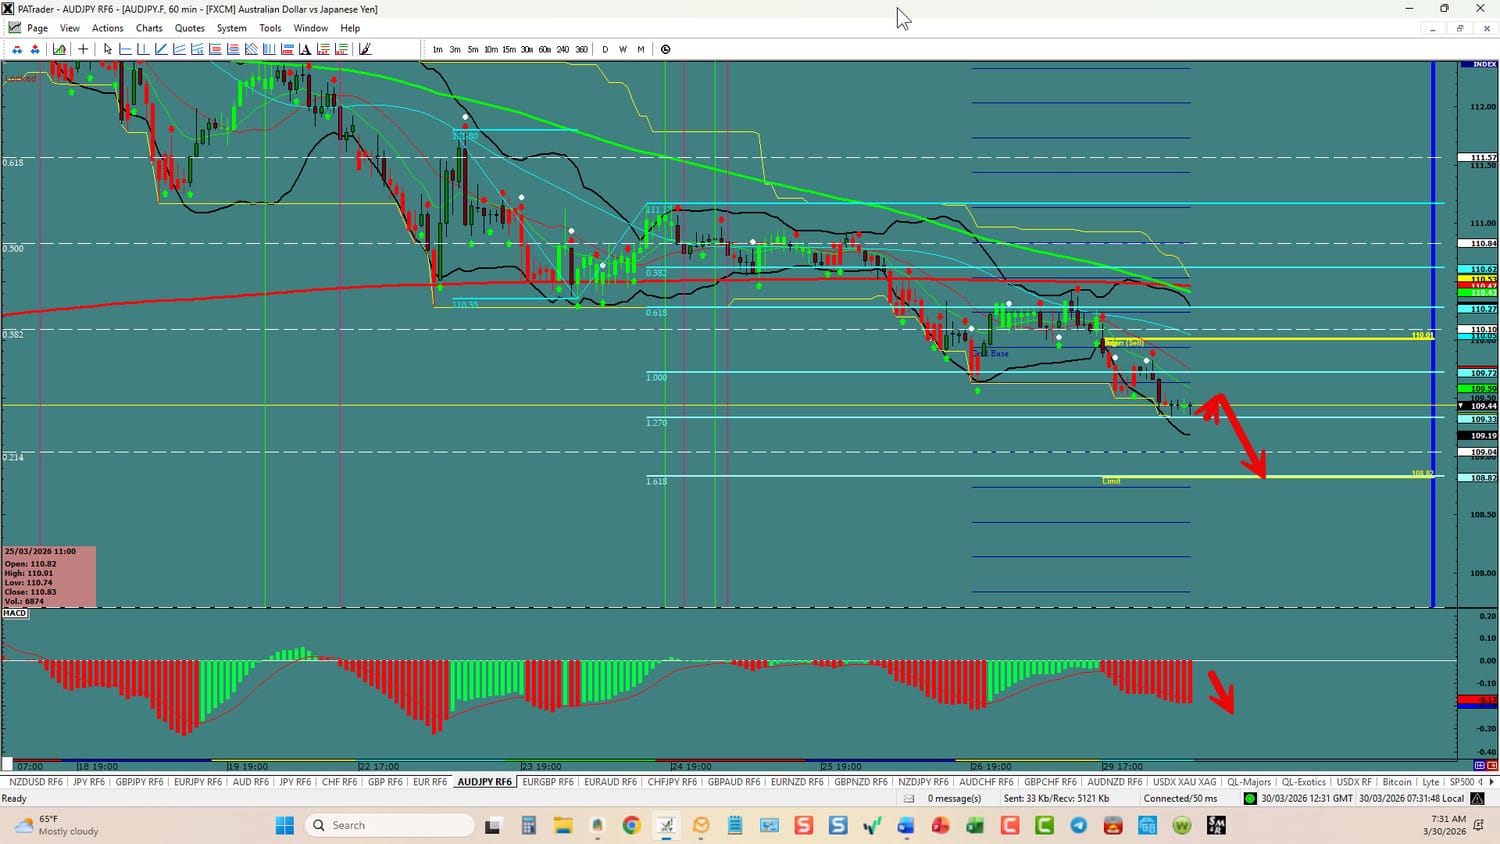Open the Charts menu
1500x844 pixels.
pyautogui.click(x=149, y=28)
